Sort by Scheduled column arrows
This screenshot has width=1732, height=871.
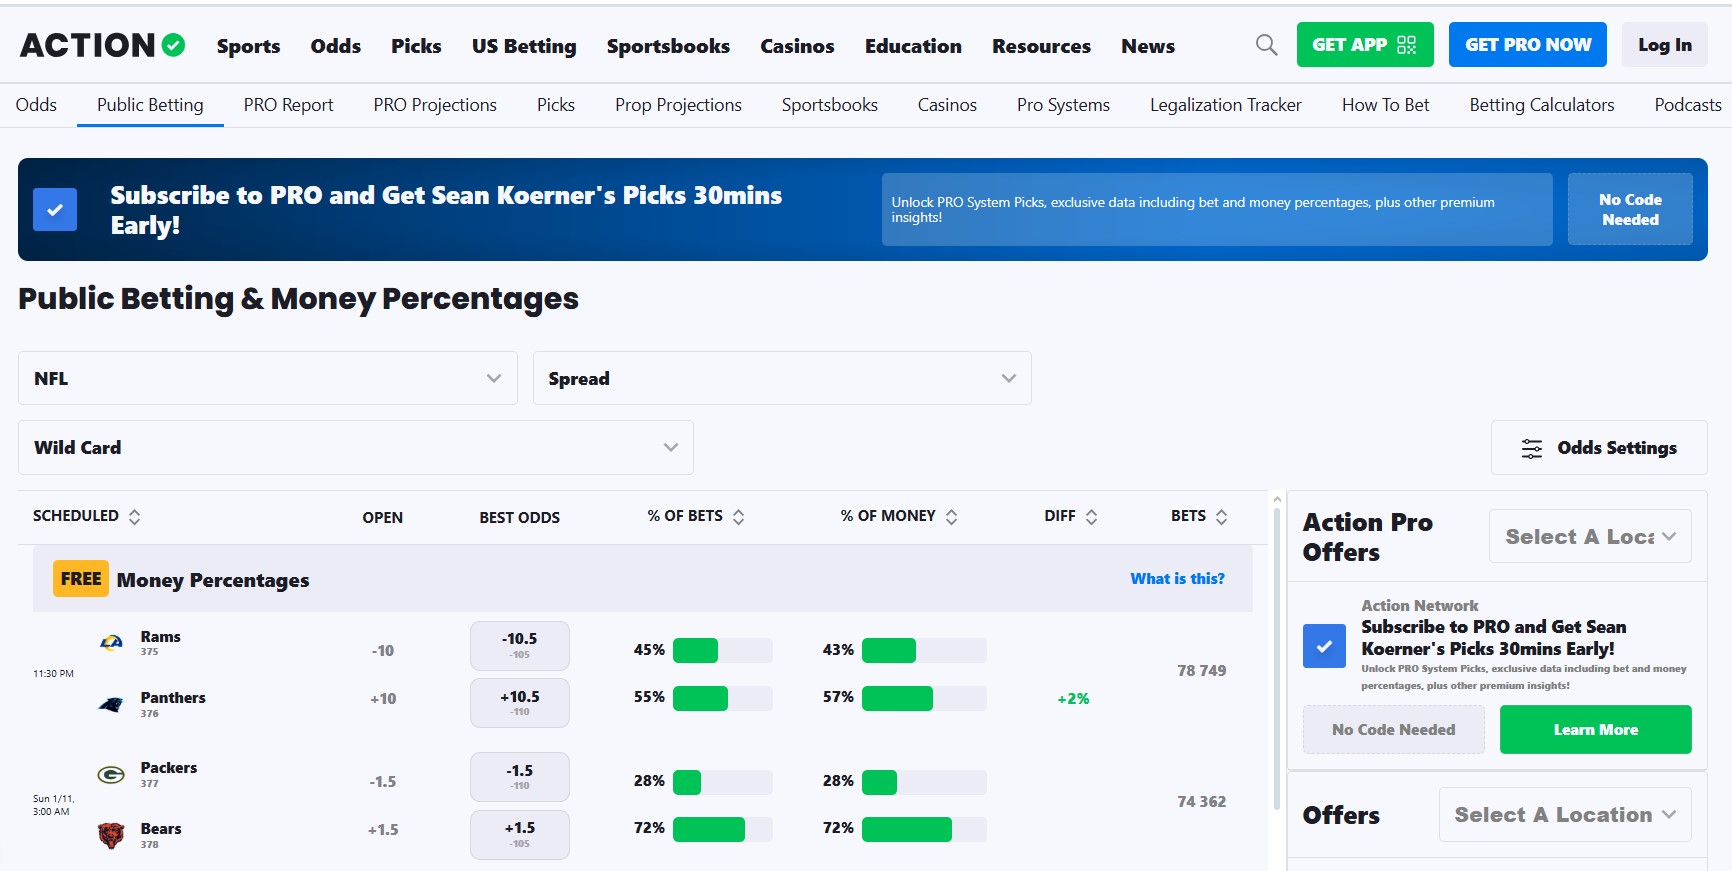(134, 517)
